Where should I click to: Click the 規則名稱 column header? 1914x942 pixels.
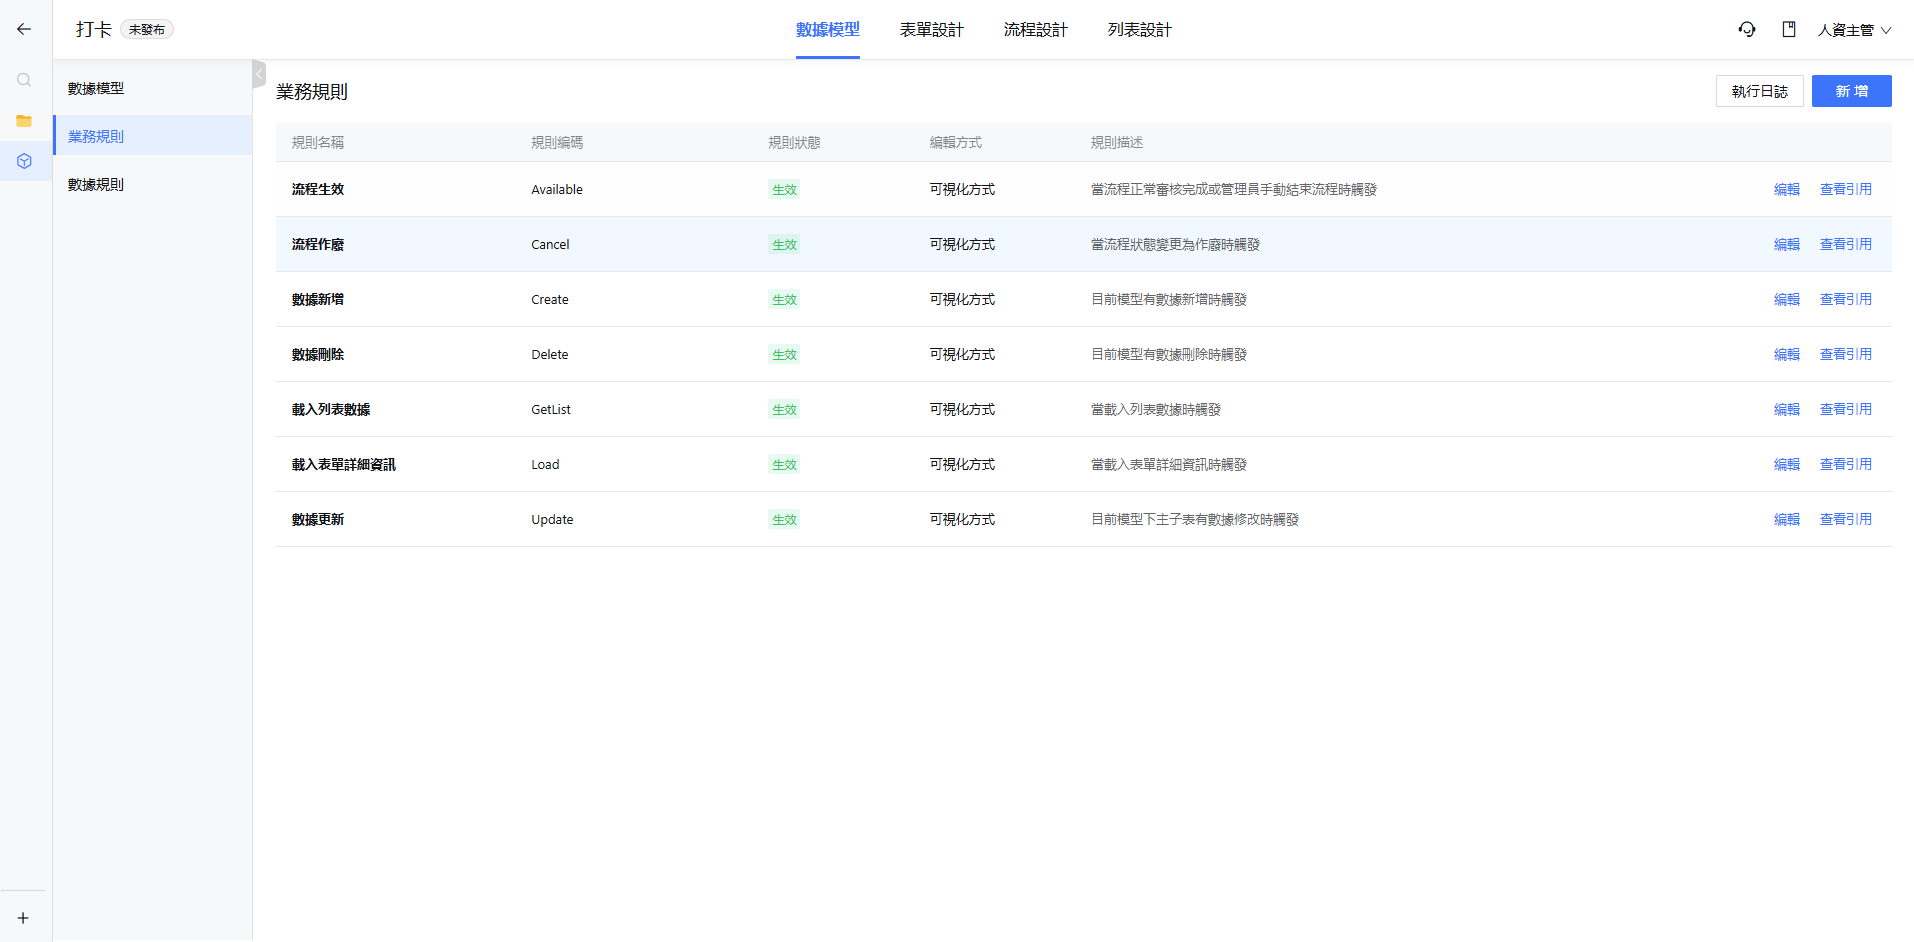click(318, 142)
